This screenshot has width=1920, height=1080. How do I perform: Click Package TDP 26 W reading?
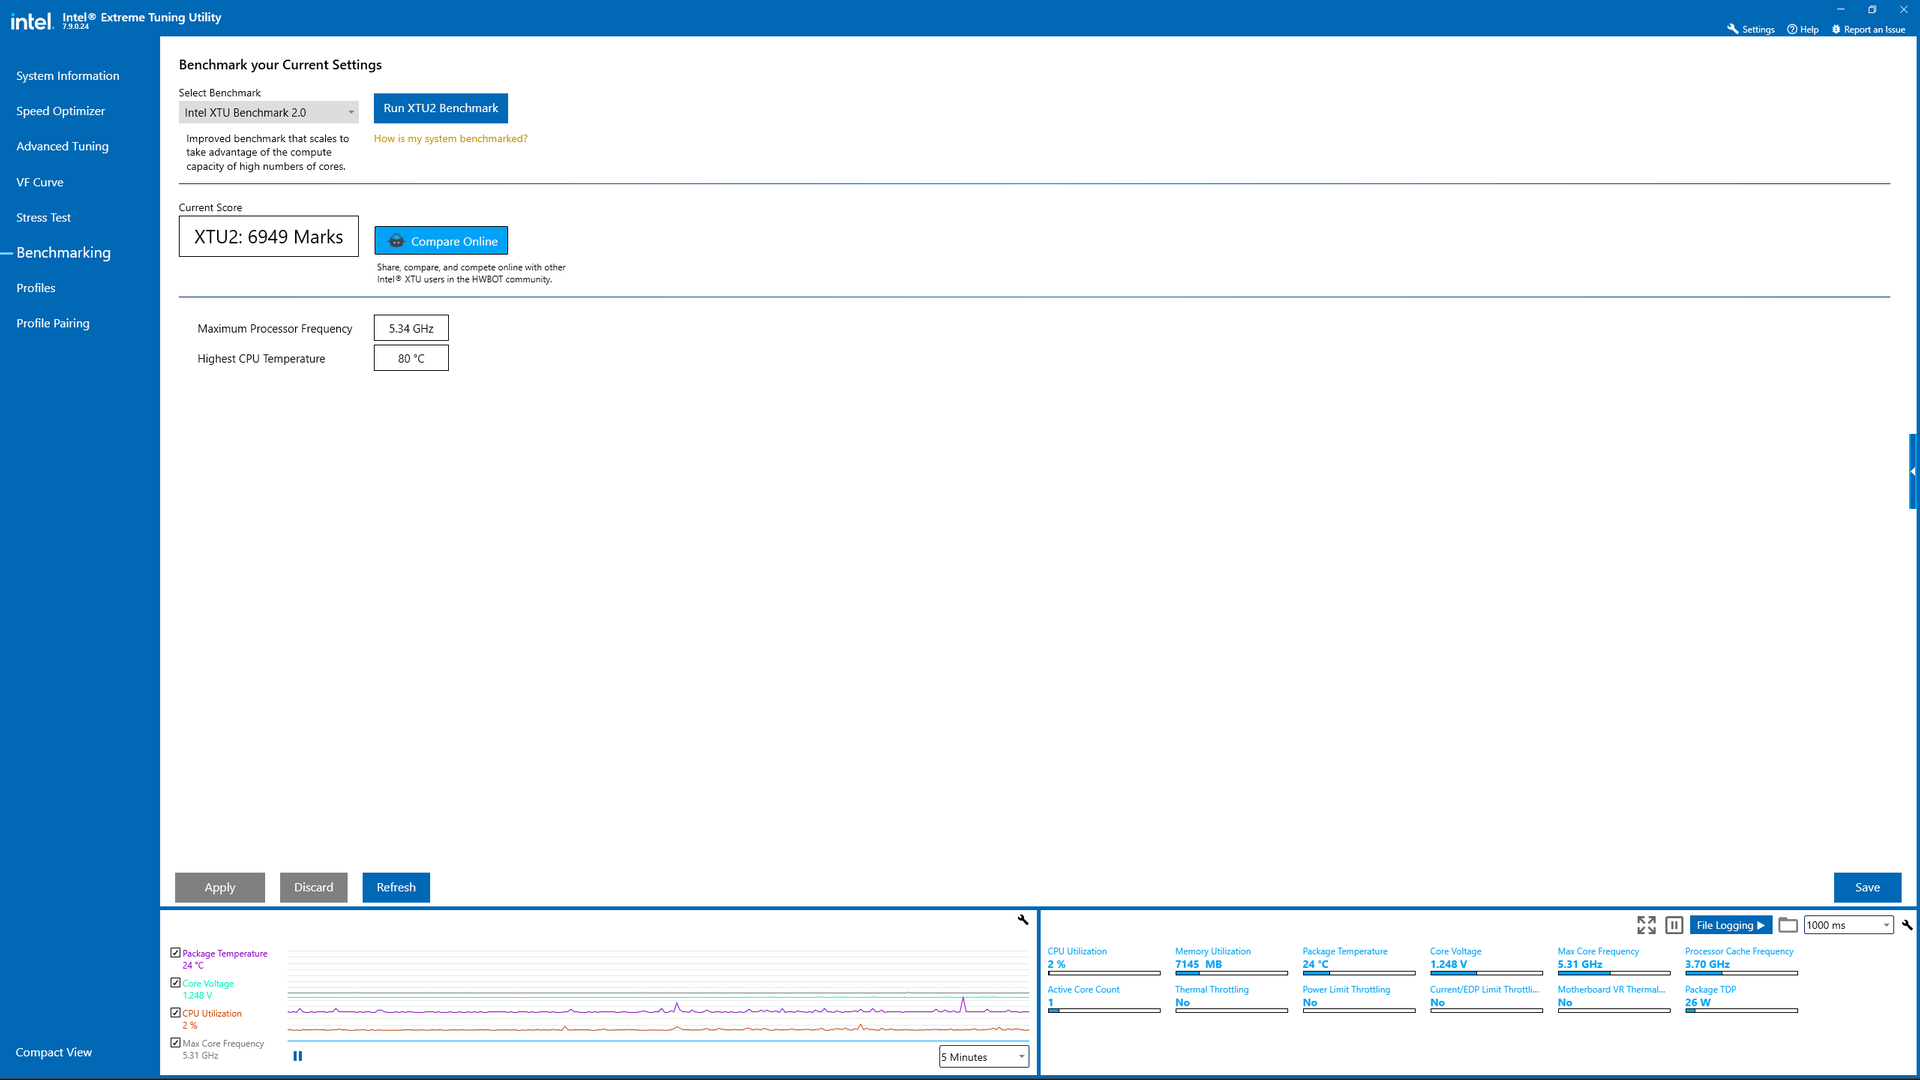point(1697,1002)
